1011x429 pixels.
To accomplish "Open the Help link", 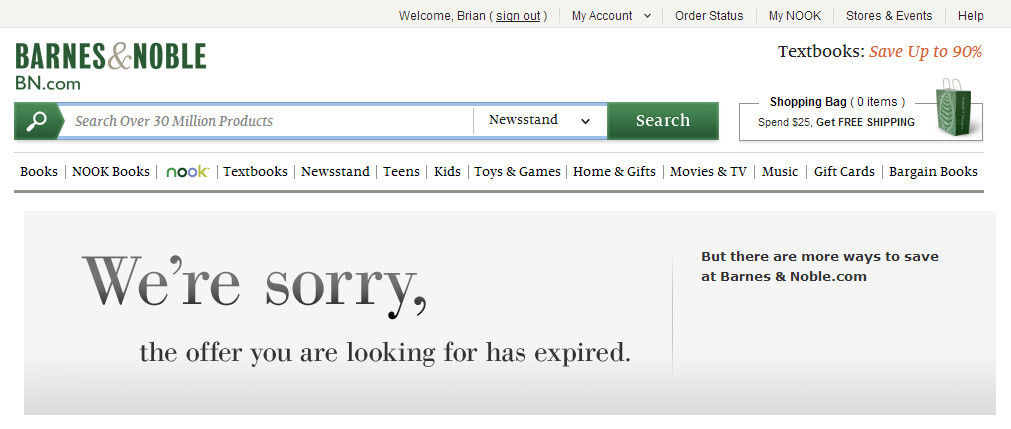I will pyautogui.click(x=970, y=16).
